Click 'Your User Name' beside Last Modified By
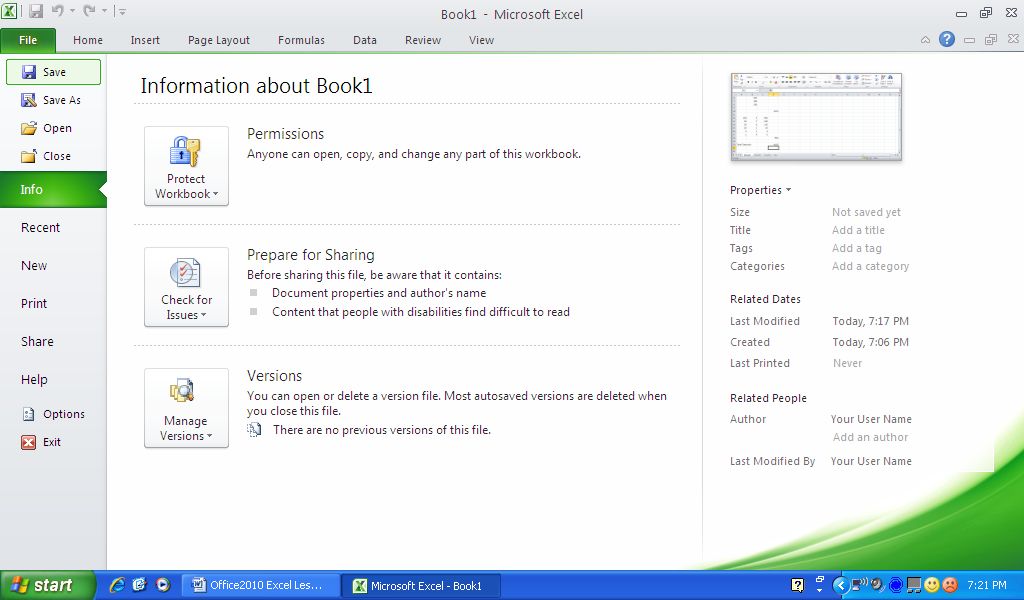This screenshot has width=1024, height=600. pyautogui.click(x=871, y=461)
